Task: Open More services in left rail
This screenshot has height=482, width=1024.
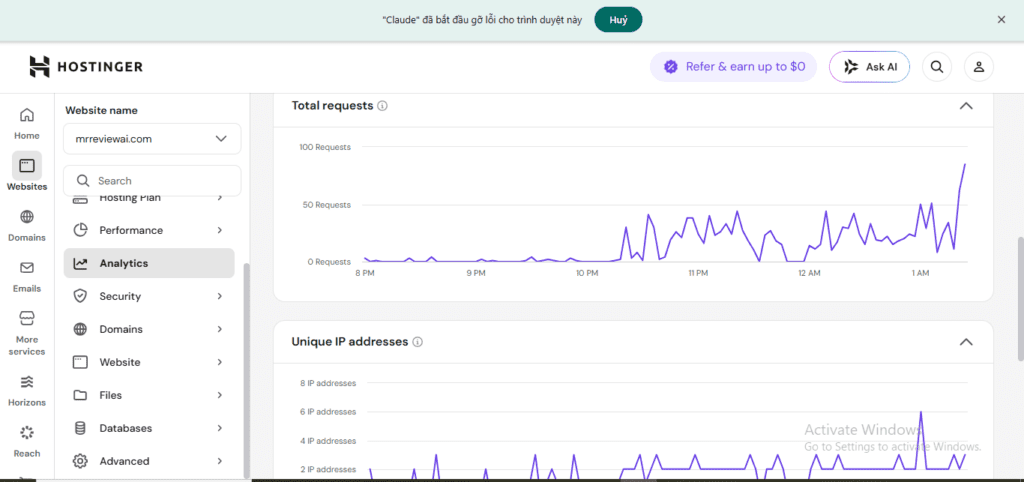Action: [x=27, y=333]
